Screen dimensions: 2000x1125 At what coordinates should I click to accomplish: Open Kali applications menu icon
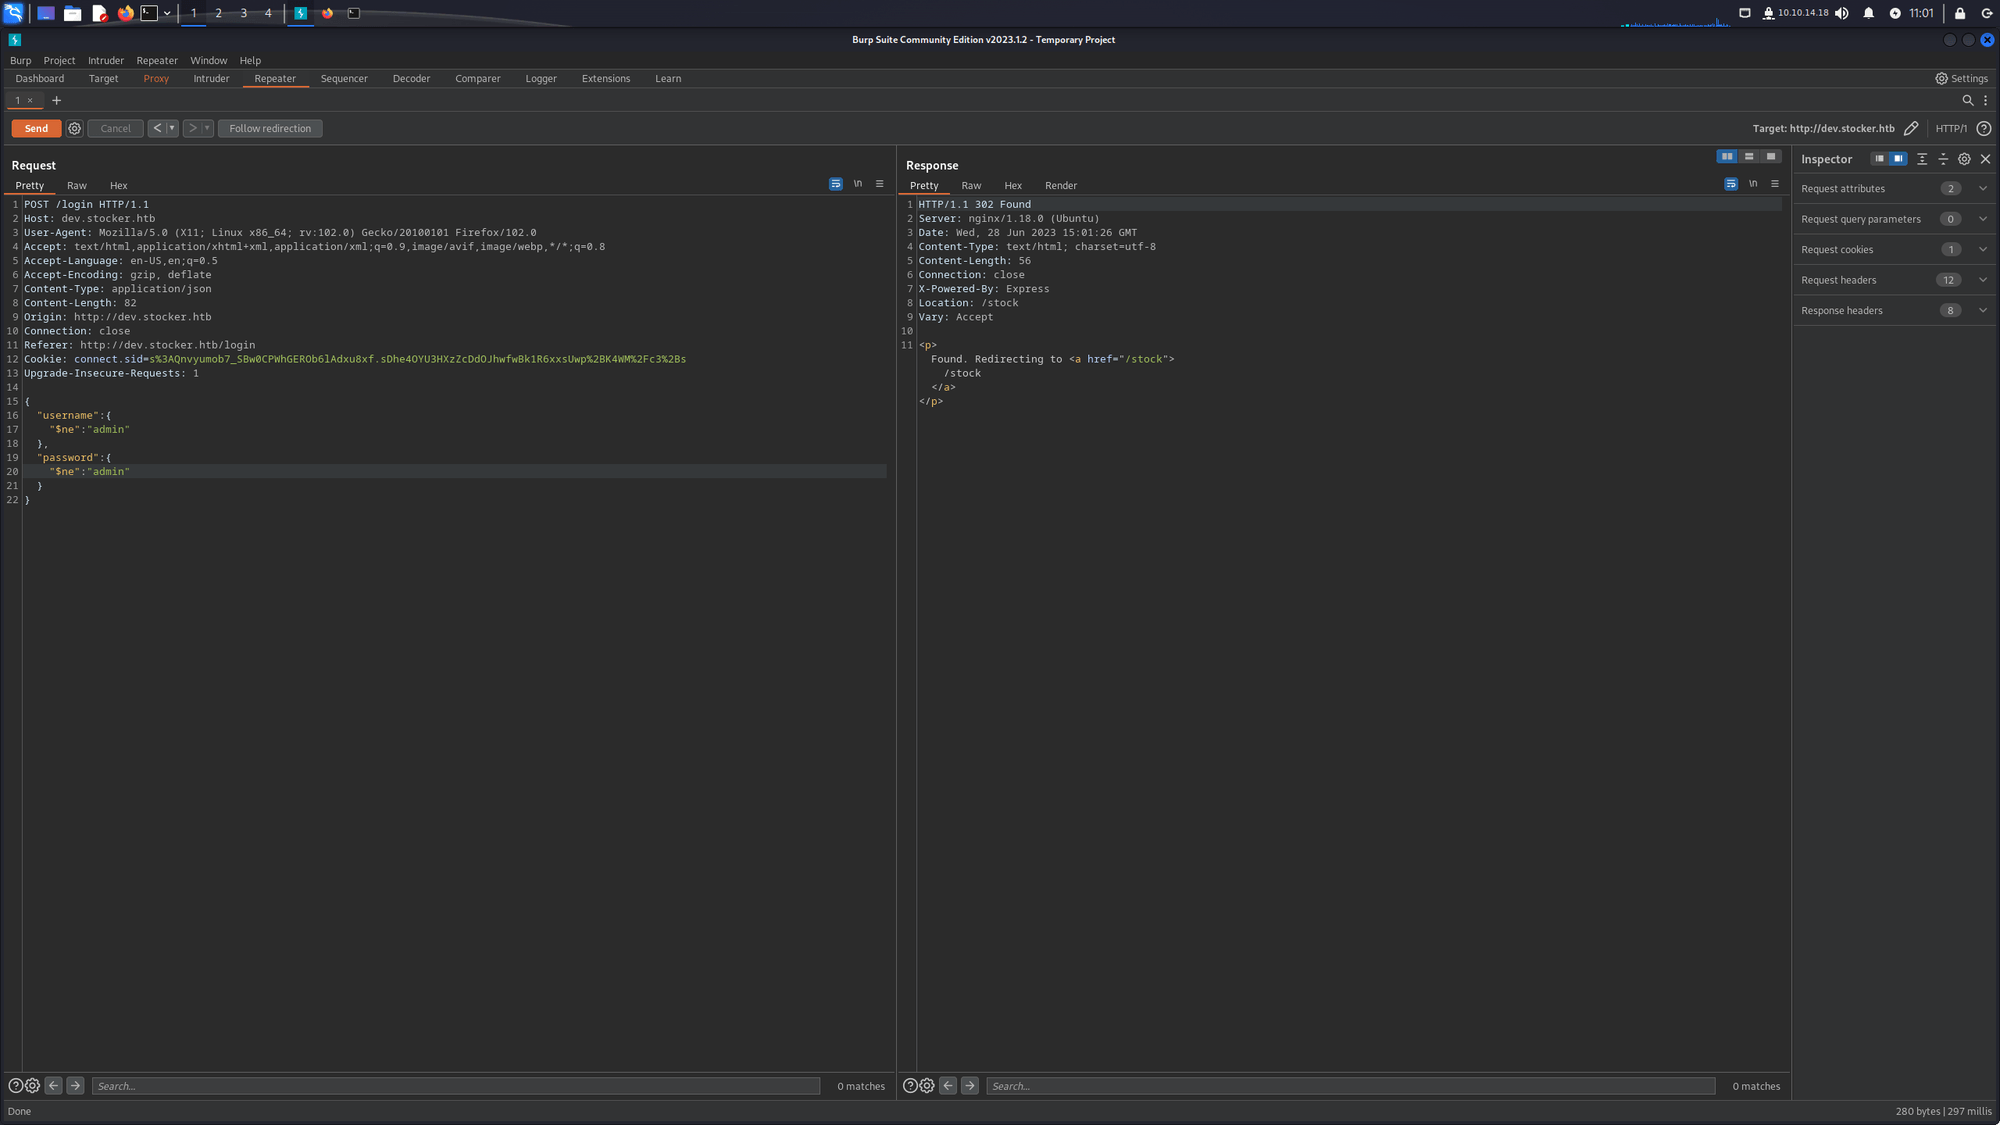click(13, 13)
